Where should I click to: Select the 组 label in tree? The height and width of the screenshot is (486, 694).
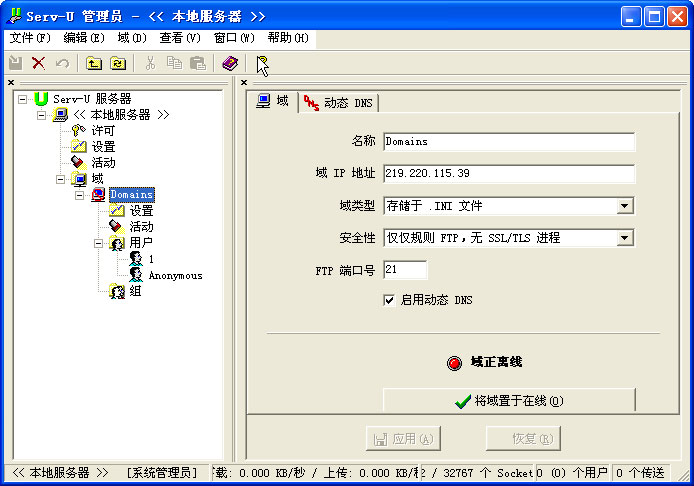point(135,291)
